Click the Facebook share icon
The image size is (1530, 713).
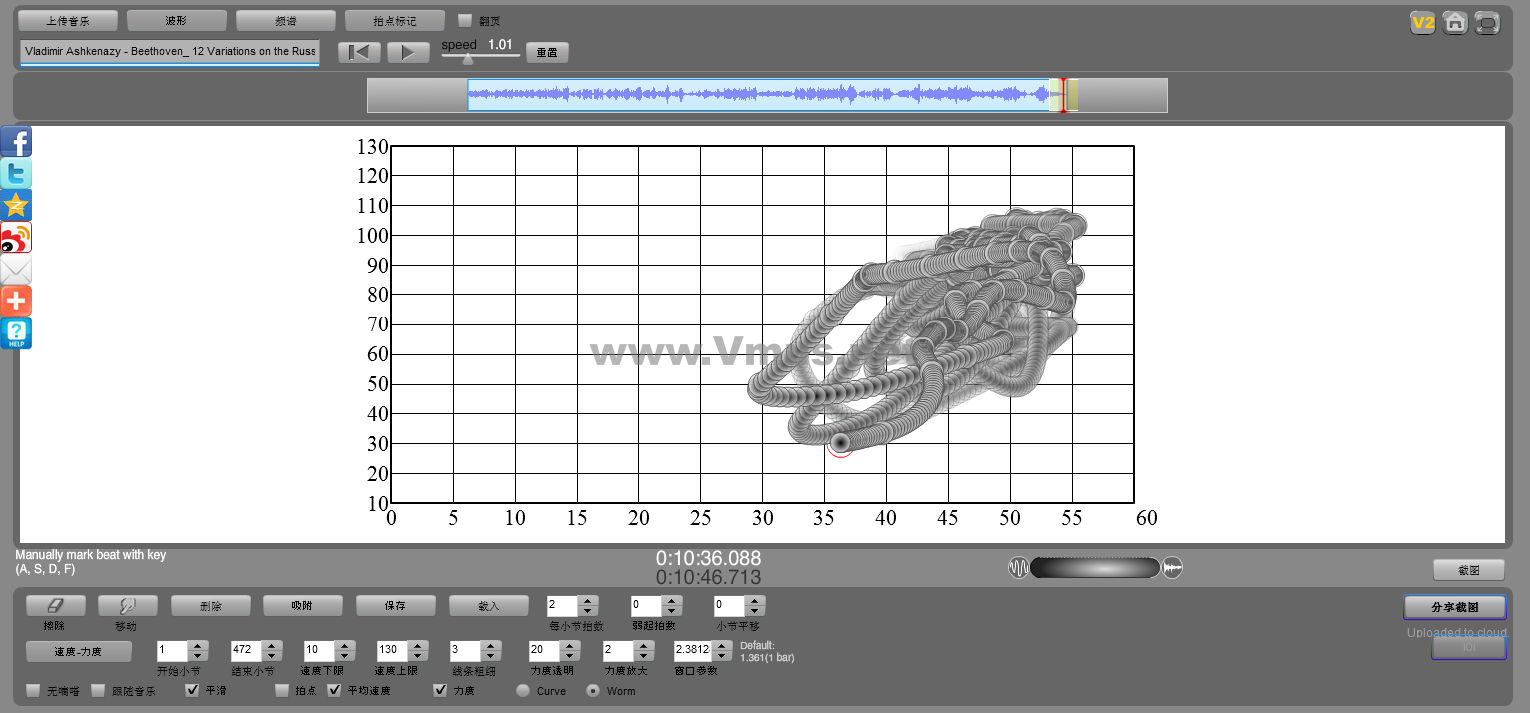16,141
